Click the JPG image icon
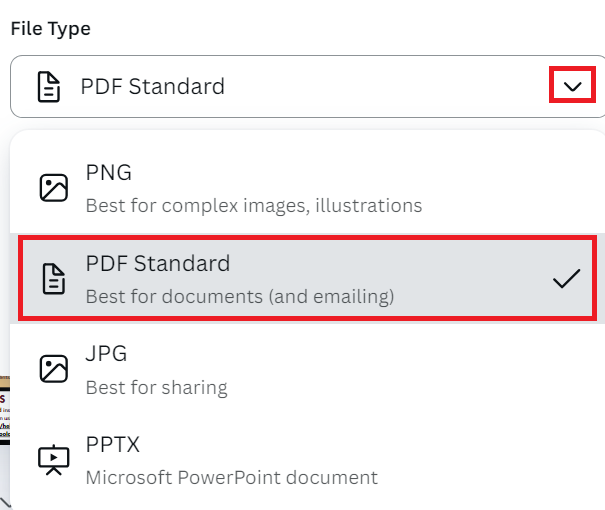Image resolution: width=605 pixels, height=510 pixels. [x=54, y=369]
